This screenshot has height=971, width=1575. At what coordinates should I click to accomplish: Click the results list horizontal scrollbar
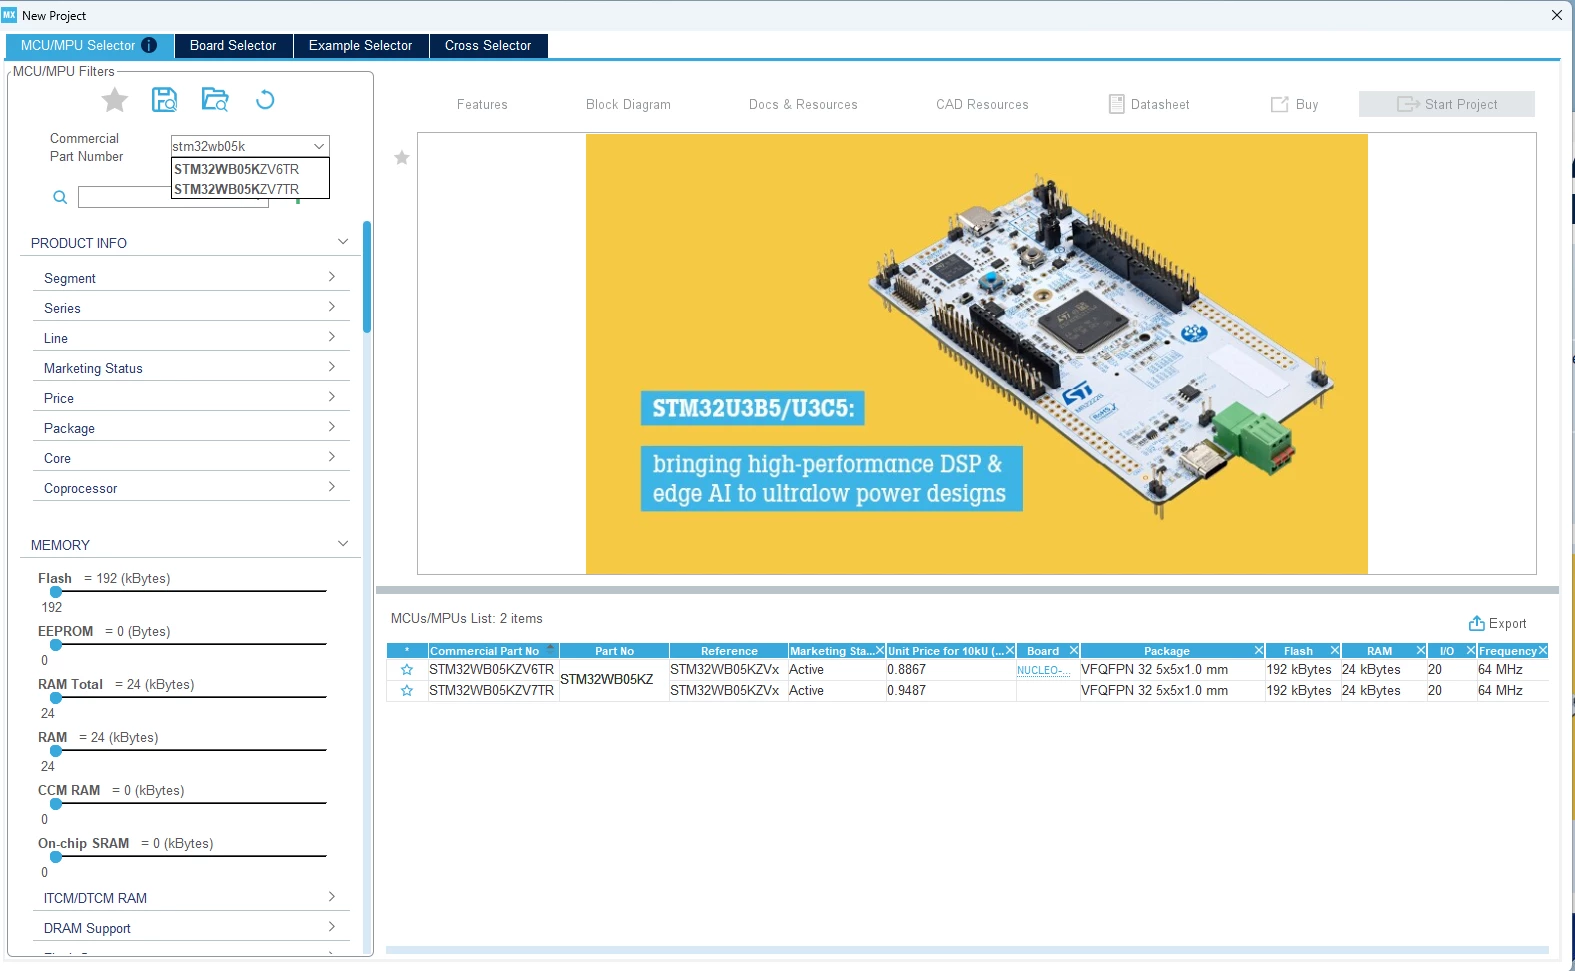967,950
